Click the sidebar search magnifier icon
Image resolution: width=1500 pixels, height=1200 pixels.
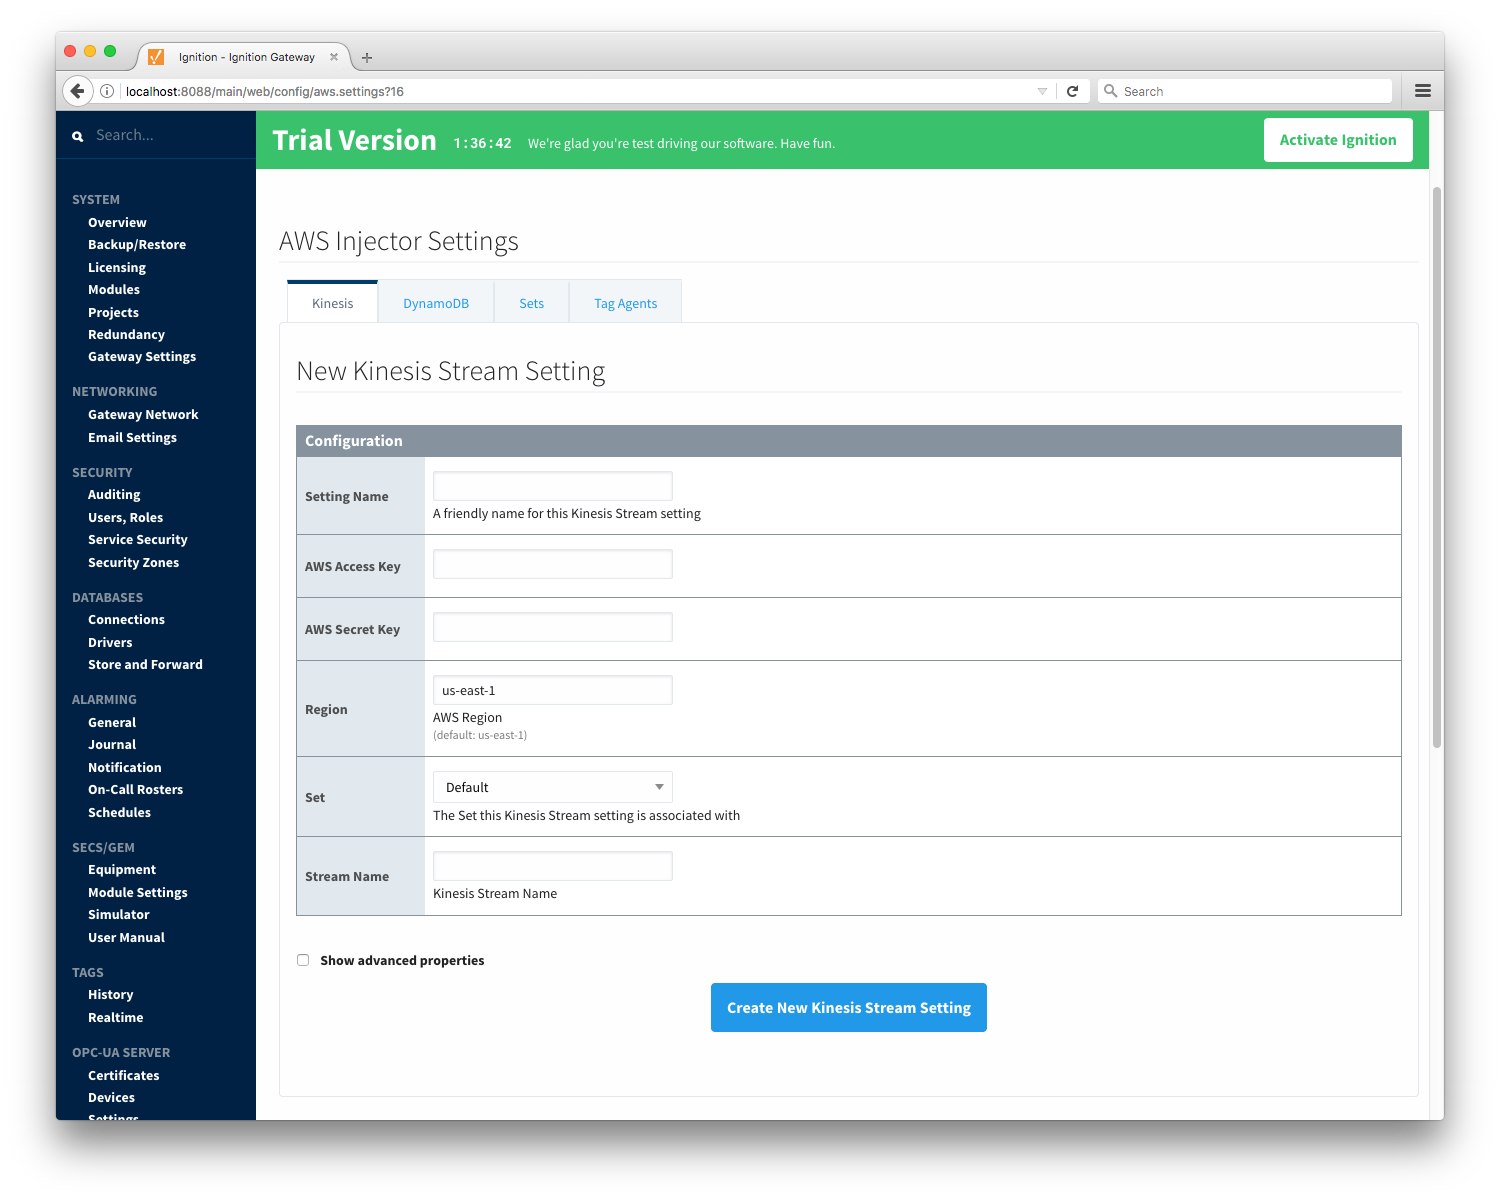tap(78, 136)
